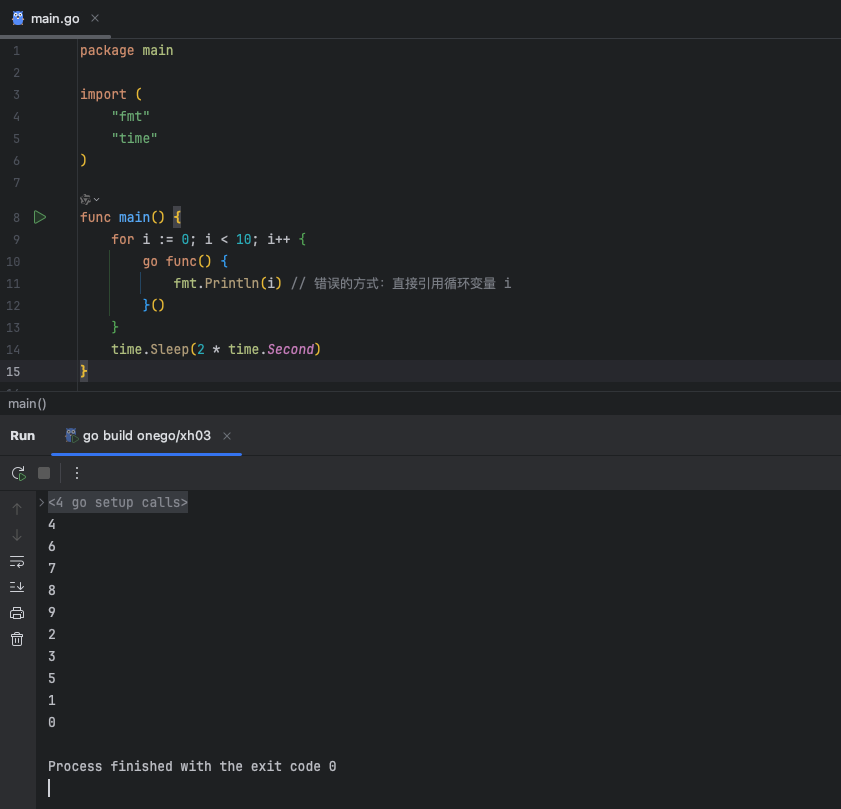Expand the go setup calls fold
The image size is (841, 809).
tap(41, 503)
